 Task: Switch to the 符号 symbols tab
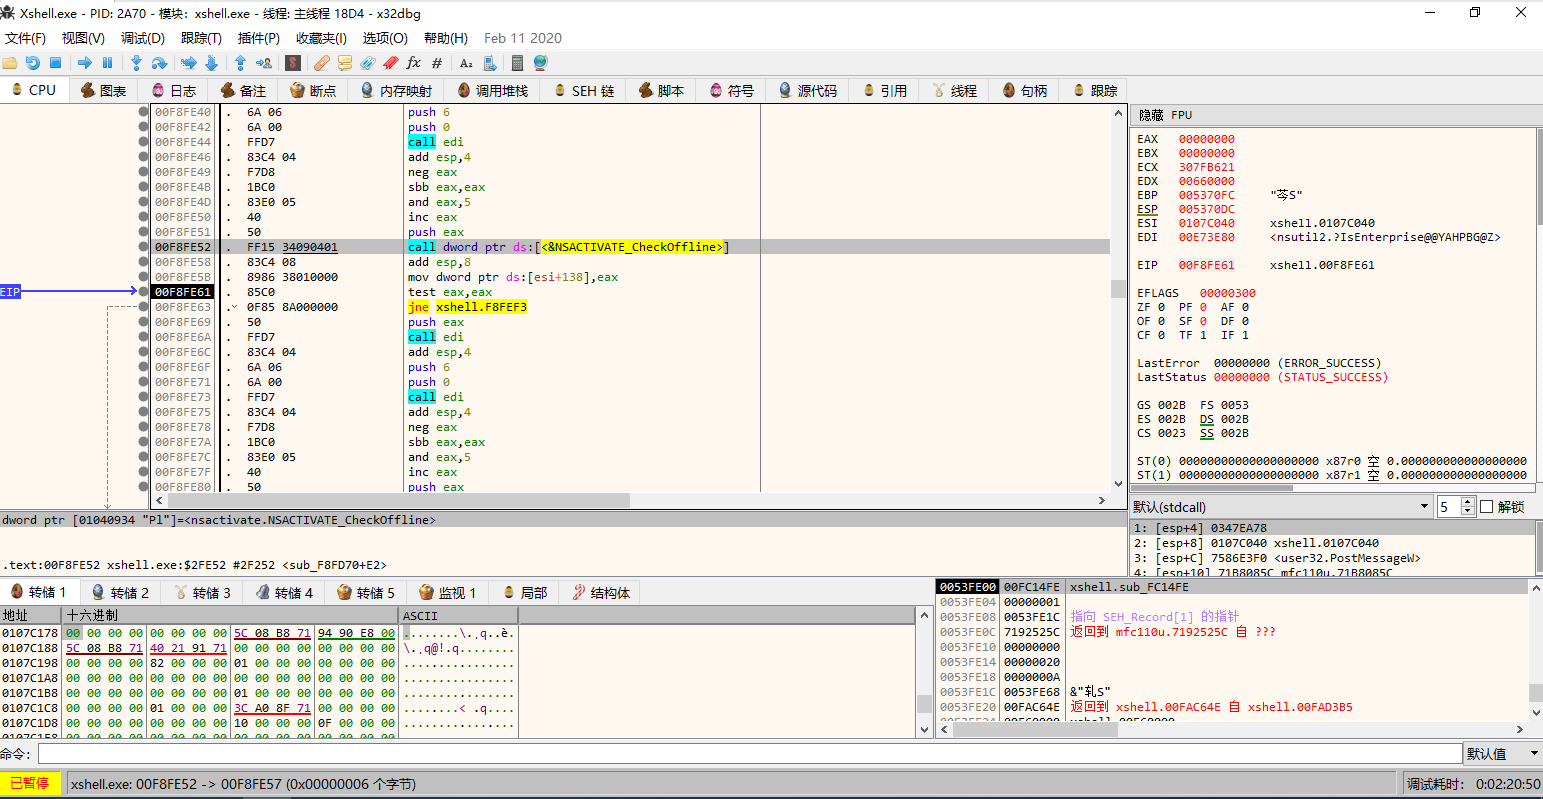(x=732, y=90)
